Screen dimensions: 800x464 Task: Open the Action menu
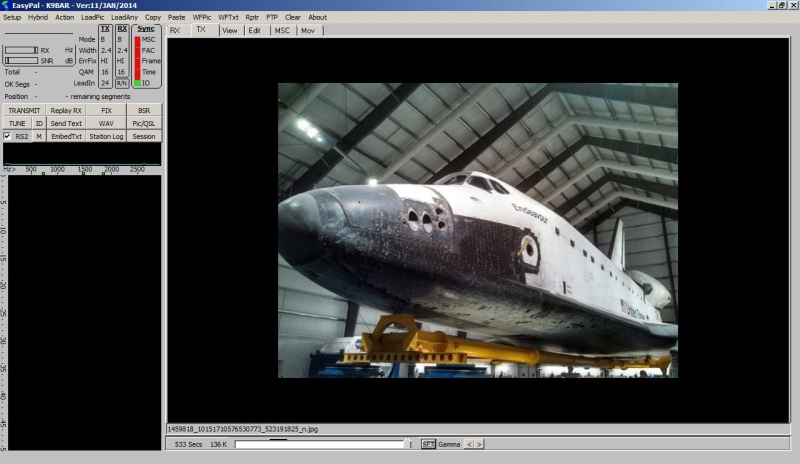pos(64,17)
